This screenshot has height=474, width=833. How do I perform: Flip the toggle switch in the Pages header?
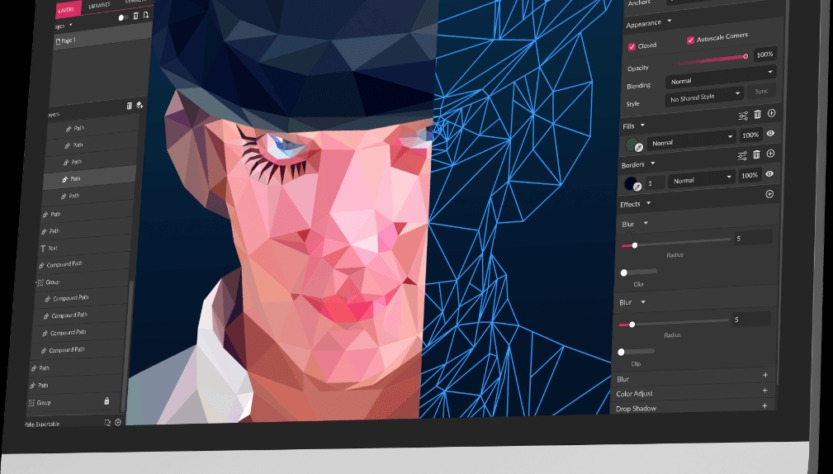tap(124, 18)
